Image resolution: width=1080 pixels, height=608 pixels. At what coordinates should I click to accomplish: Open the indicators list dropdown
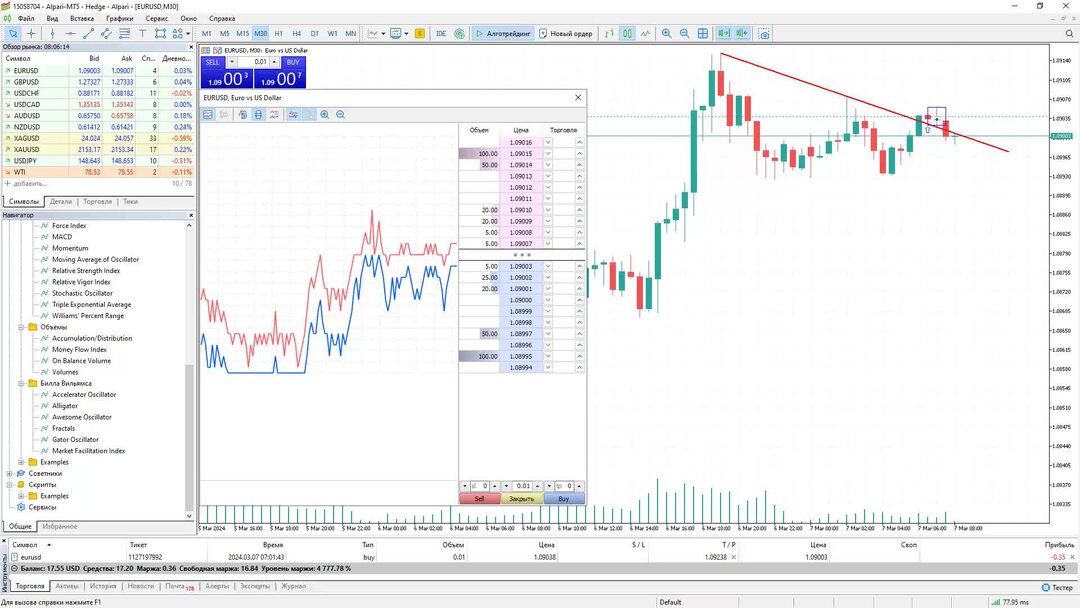(x=383, y=33)
